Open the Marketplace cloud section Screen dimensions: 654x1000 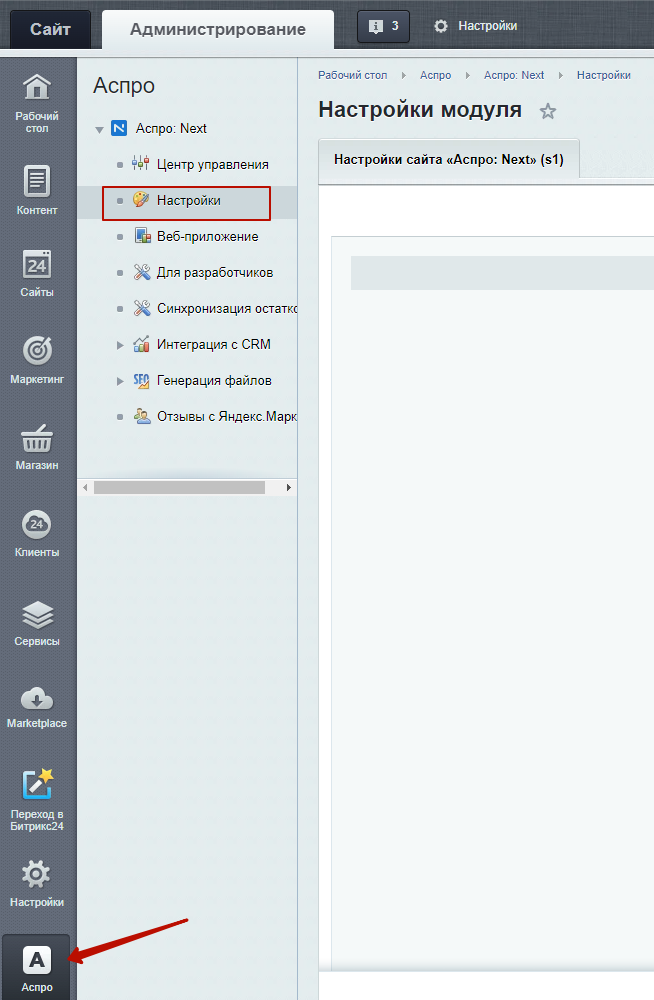coord(37,707)
